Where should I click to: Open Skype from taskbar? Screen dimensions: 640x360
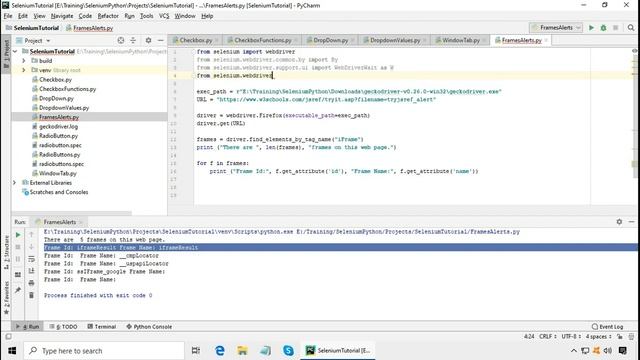tap(288, 351)
